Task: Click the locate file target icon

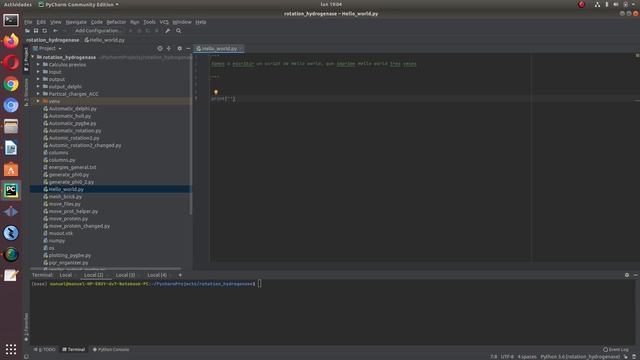Action: click(x=160, y=48)
